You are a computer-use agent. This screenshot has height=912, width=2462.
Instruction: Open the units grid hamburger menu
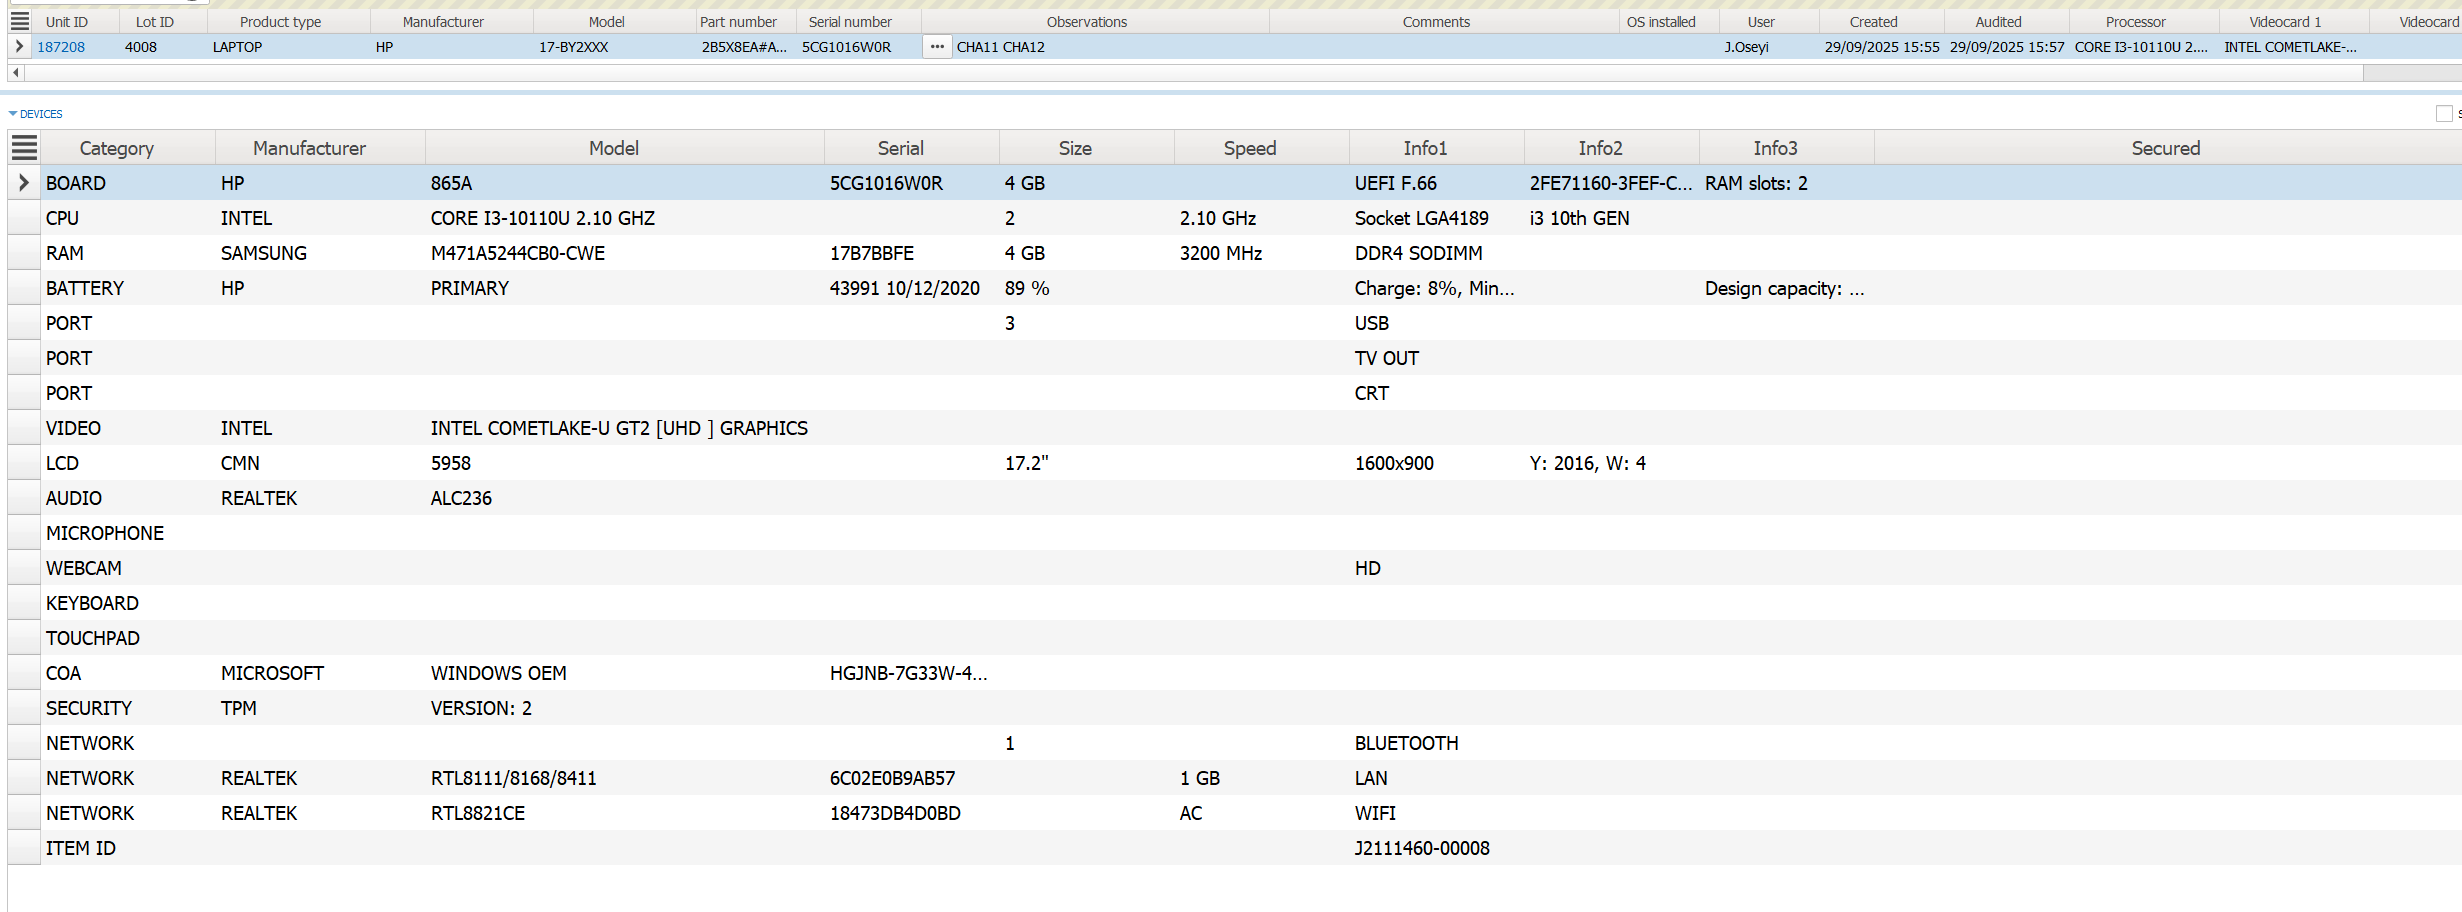pyautogui.click(x=20, y=21)
